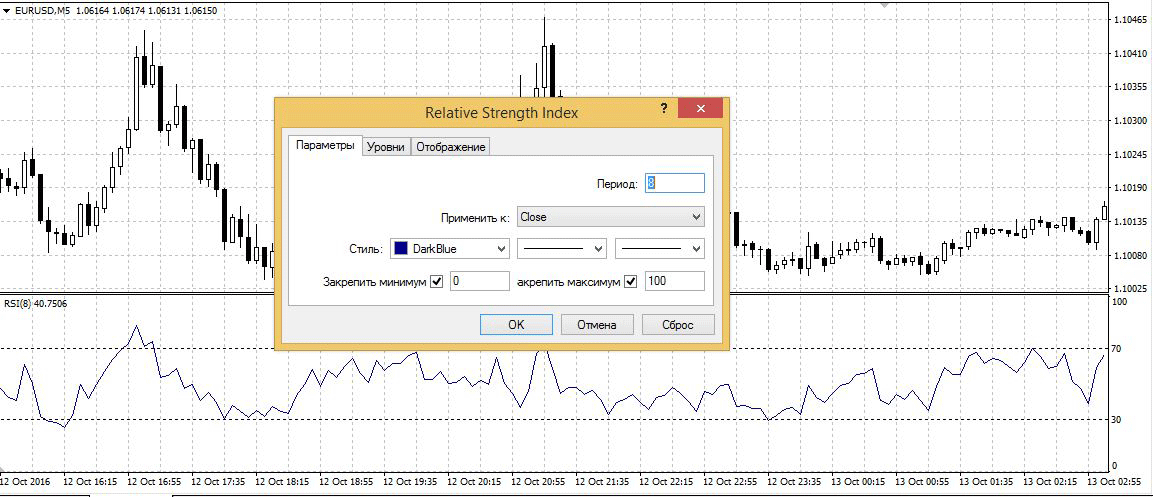Click the gray chart shift marker triangle

(883, 4)
